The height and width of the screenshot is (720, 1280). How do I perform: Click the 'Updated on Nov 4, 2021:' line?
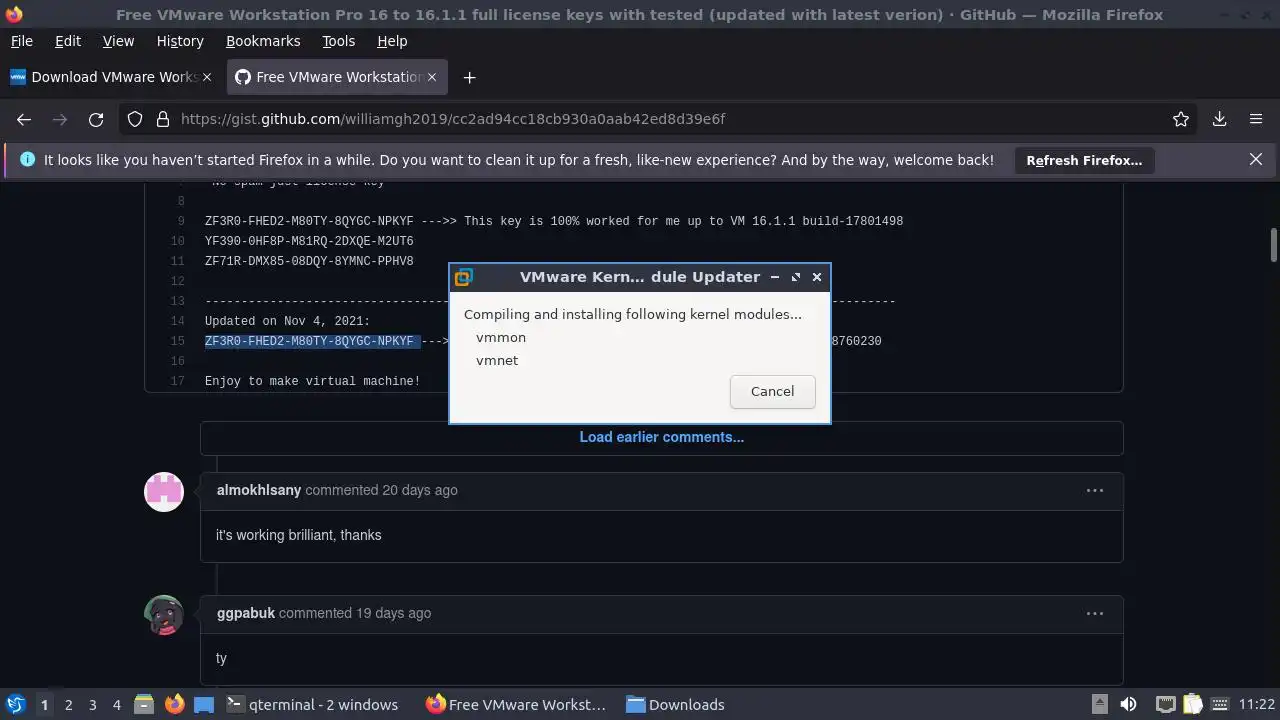point(287,321)
